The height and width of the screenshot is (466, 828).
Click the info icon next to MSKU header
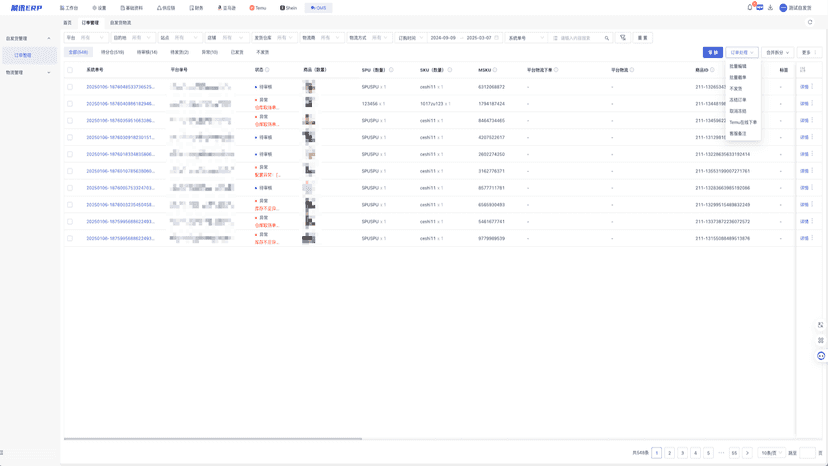click(x=495, y=70)
